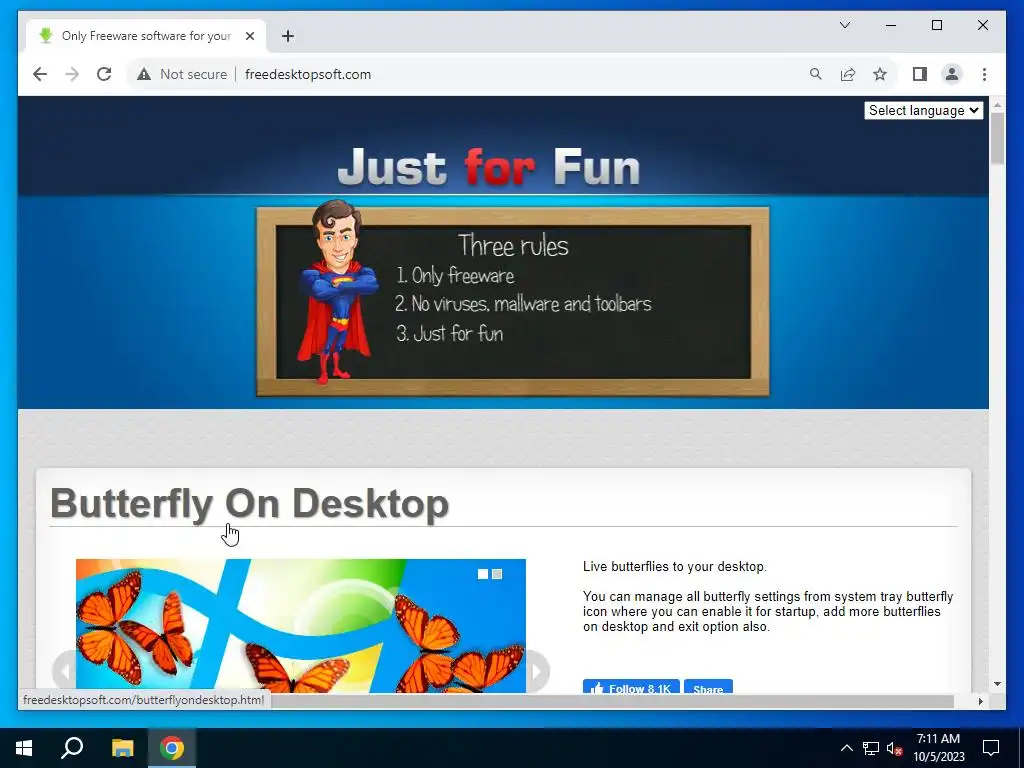Click the Just for Fun logo
Viewport: 1024px width, 768px height.
488,167
